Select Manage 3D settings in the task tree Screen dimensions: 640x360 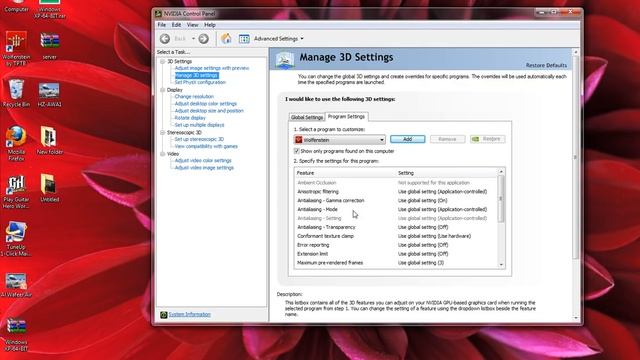[x=197, y=76]
